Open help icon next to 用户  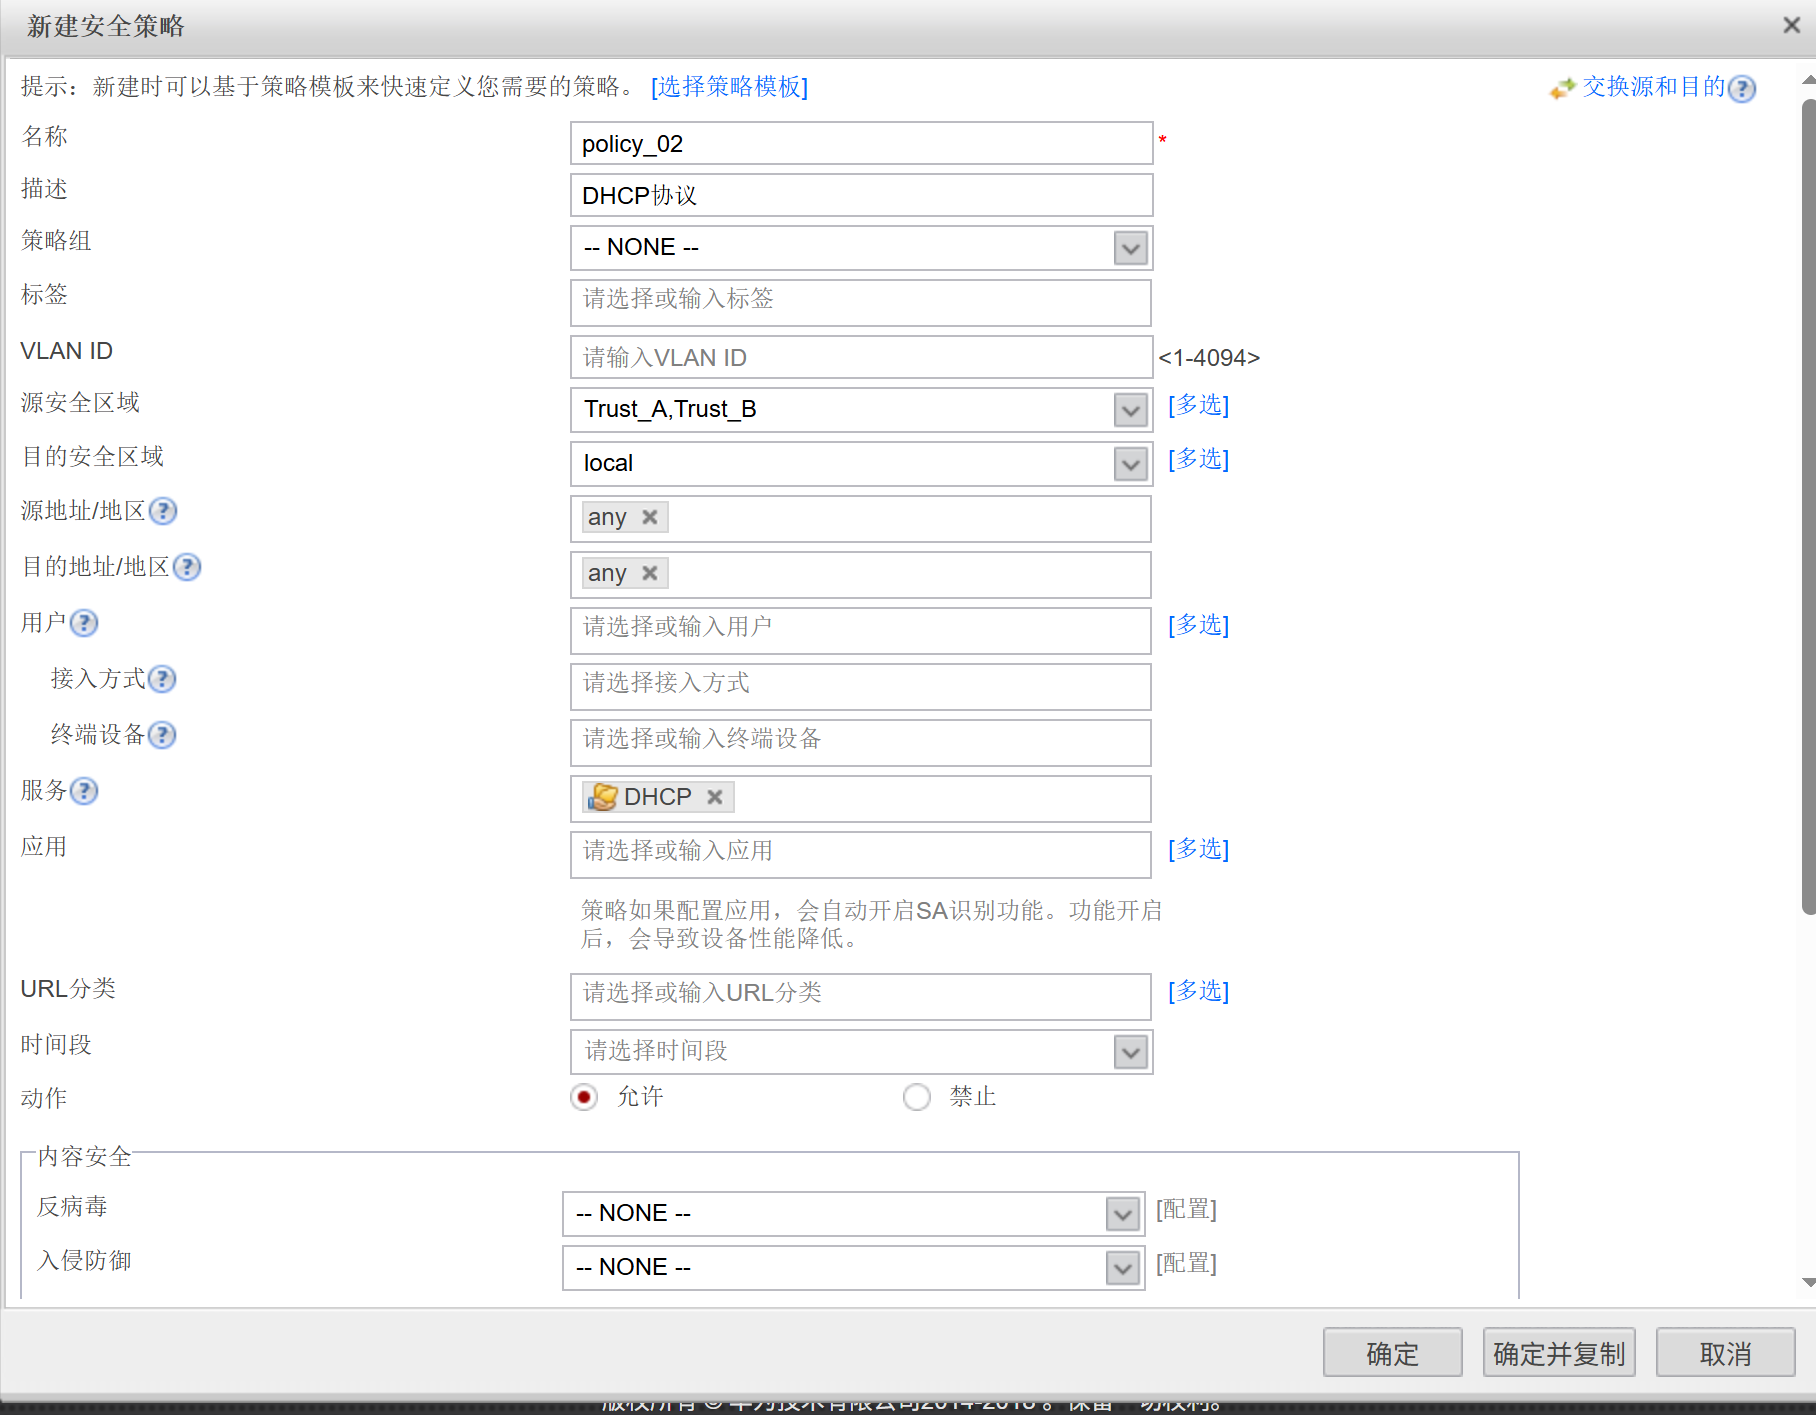pos(84,623)
